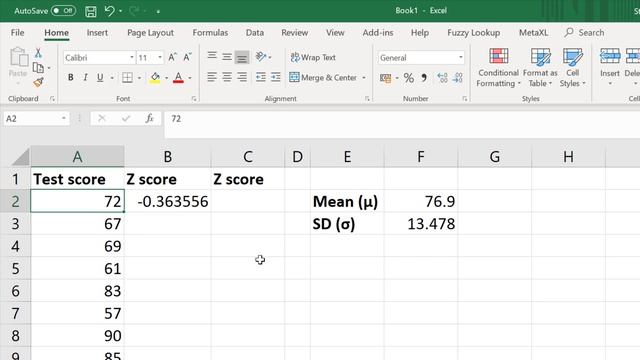Switch to the Formulas tab
Screen dimensions: 640x360
210,33
